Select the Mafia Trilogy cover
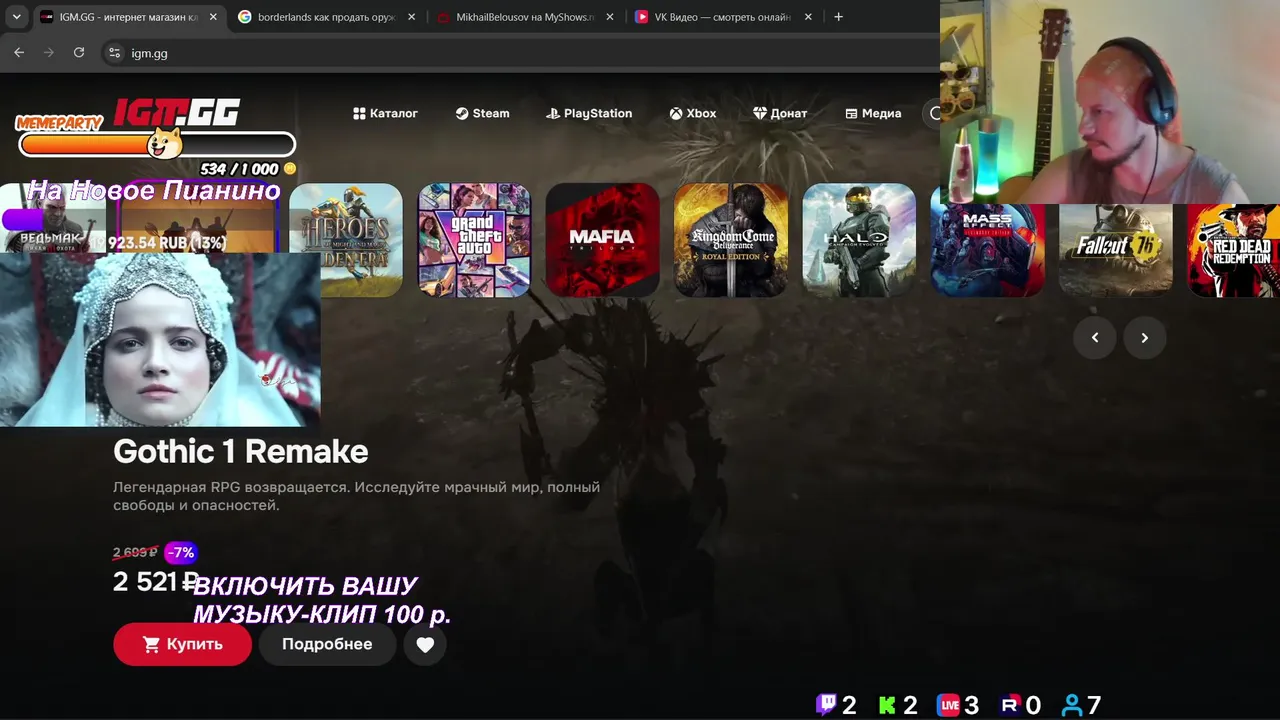 pos(602,240)
